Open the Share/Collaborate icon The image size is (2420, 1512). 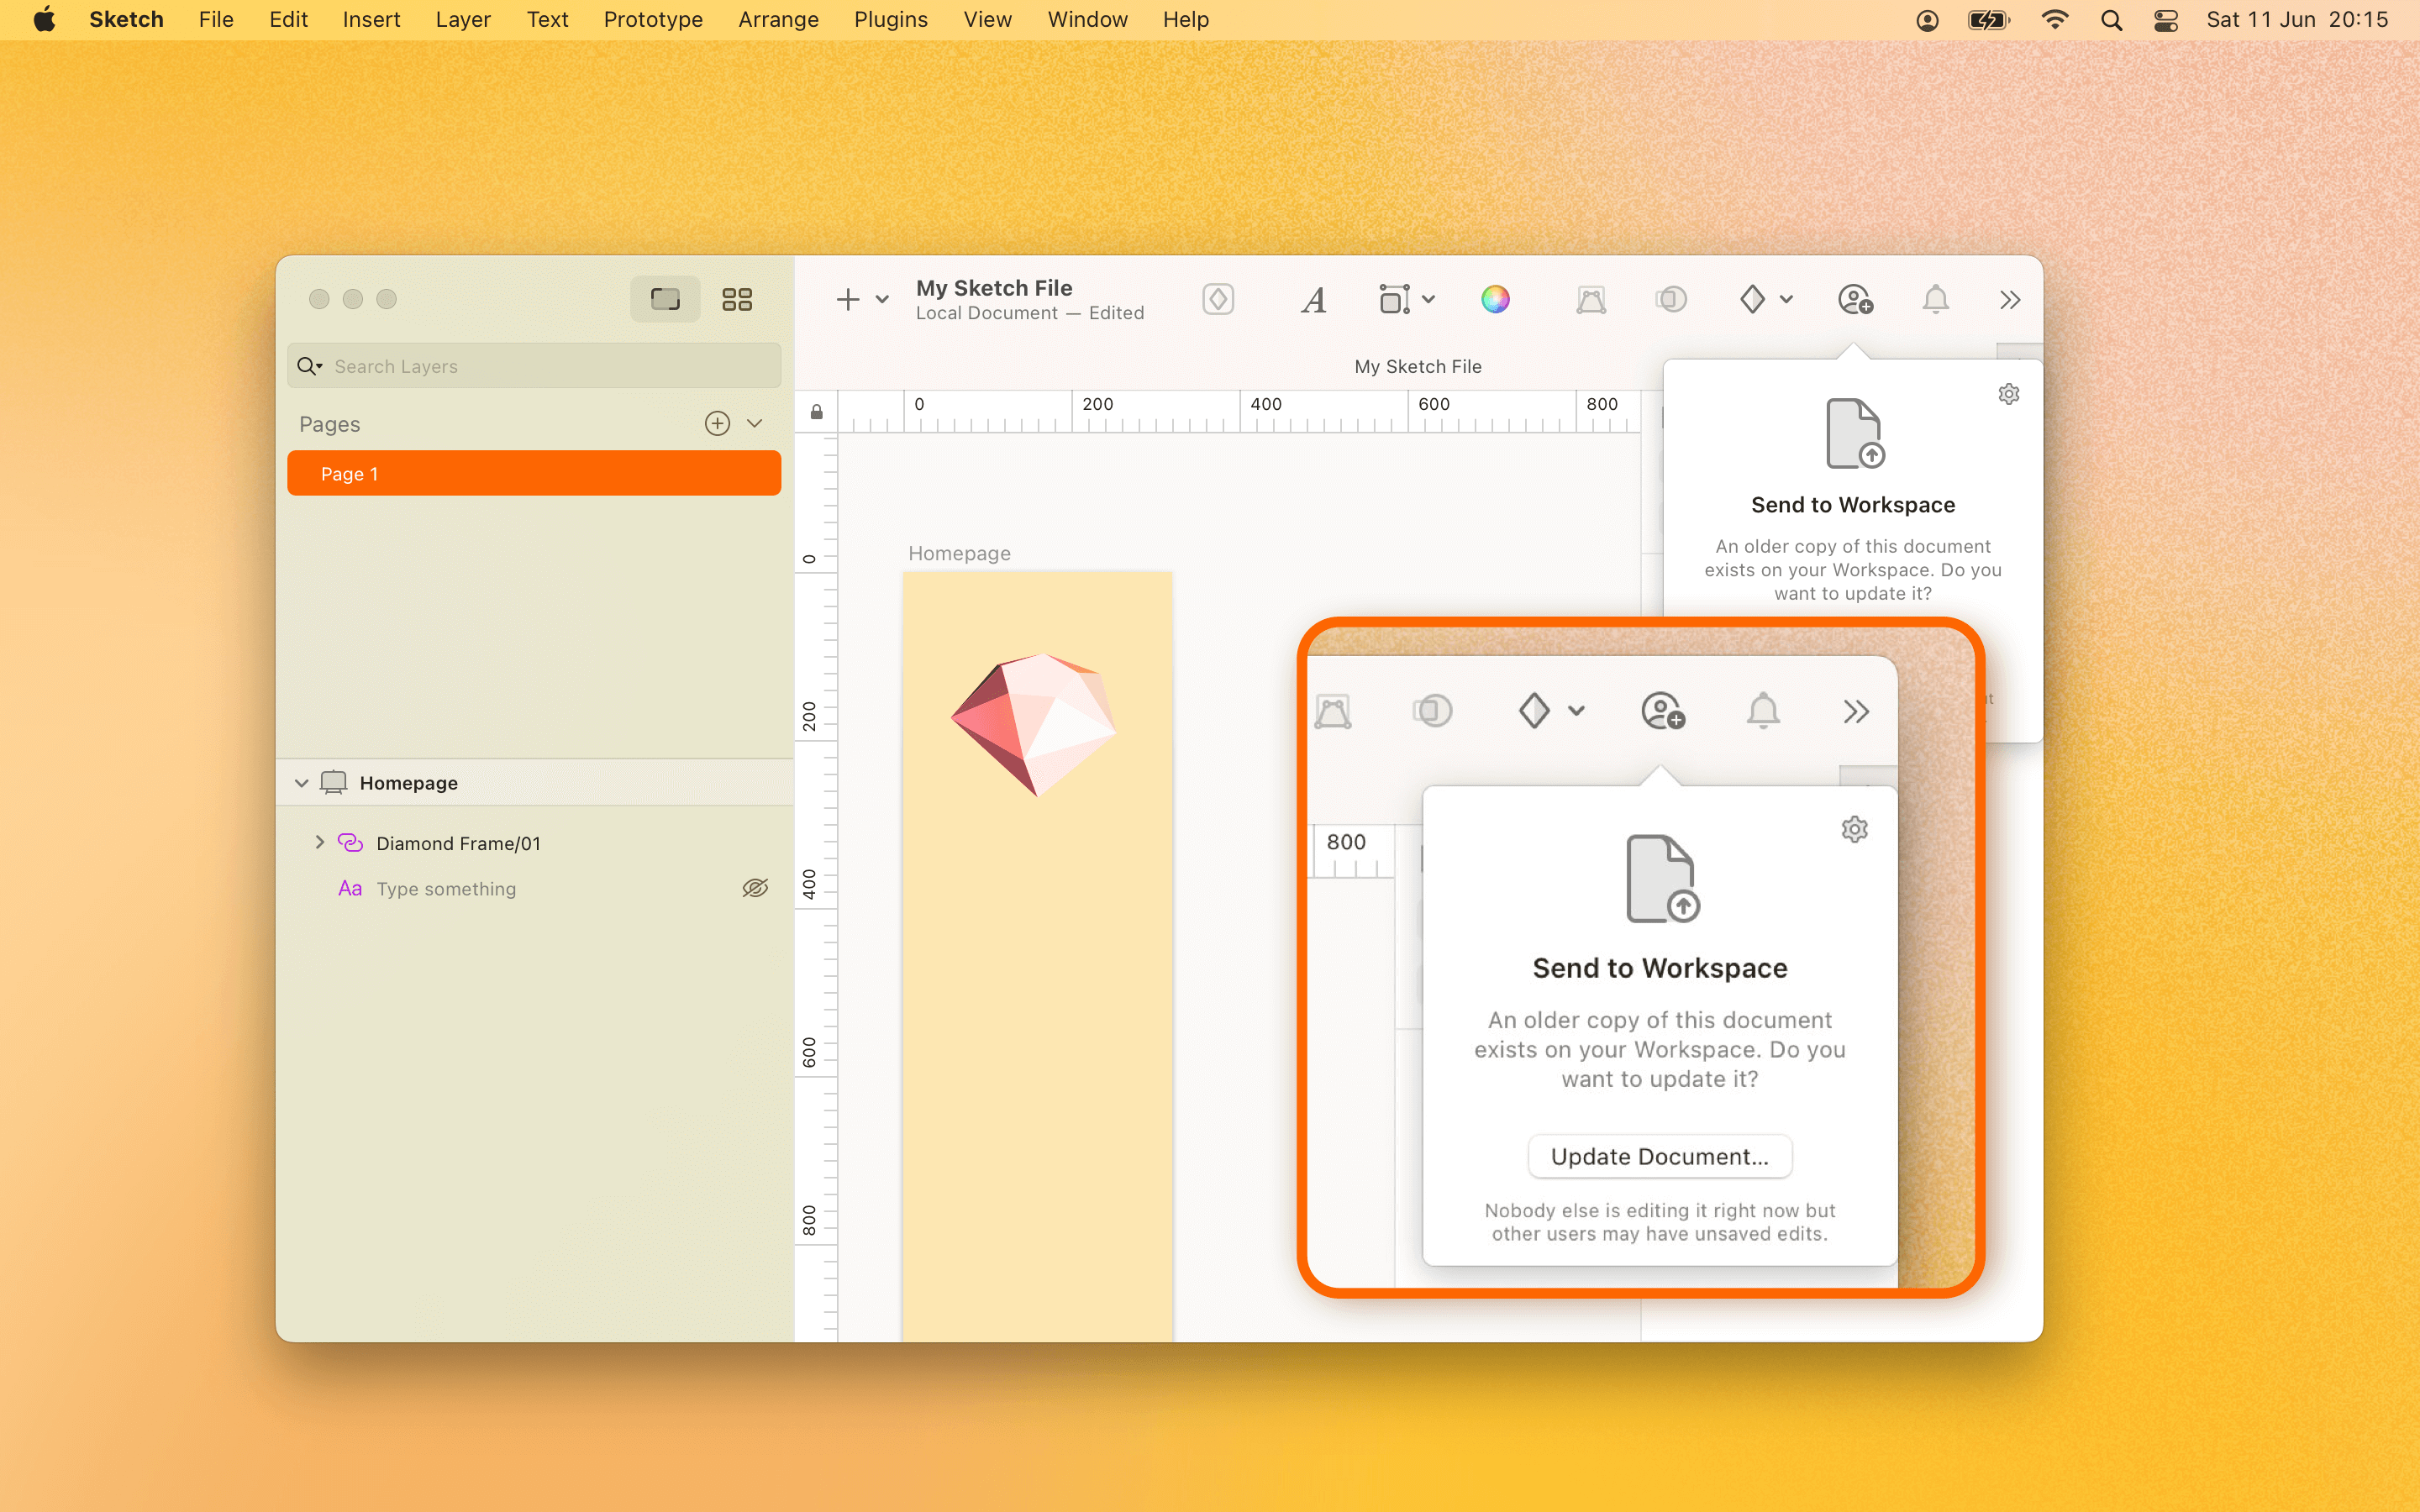pos(1852,300)
